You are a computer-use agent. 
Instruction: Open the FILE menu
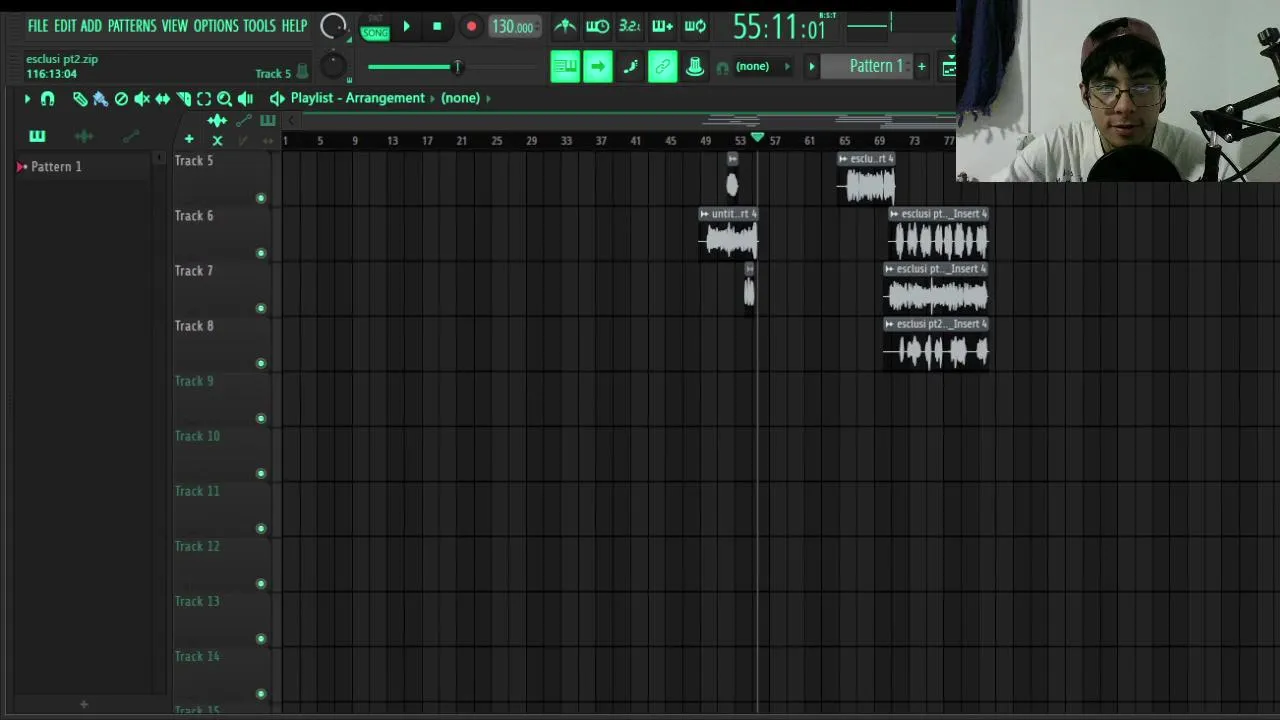click(x=38, y=26)
